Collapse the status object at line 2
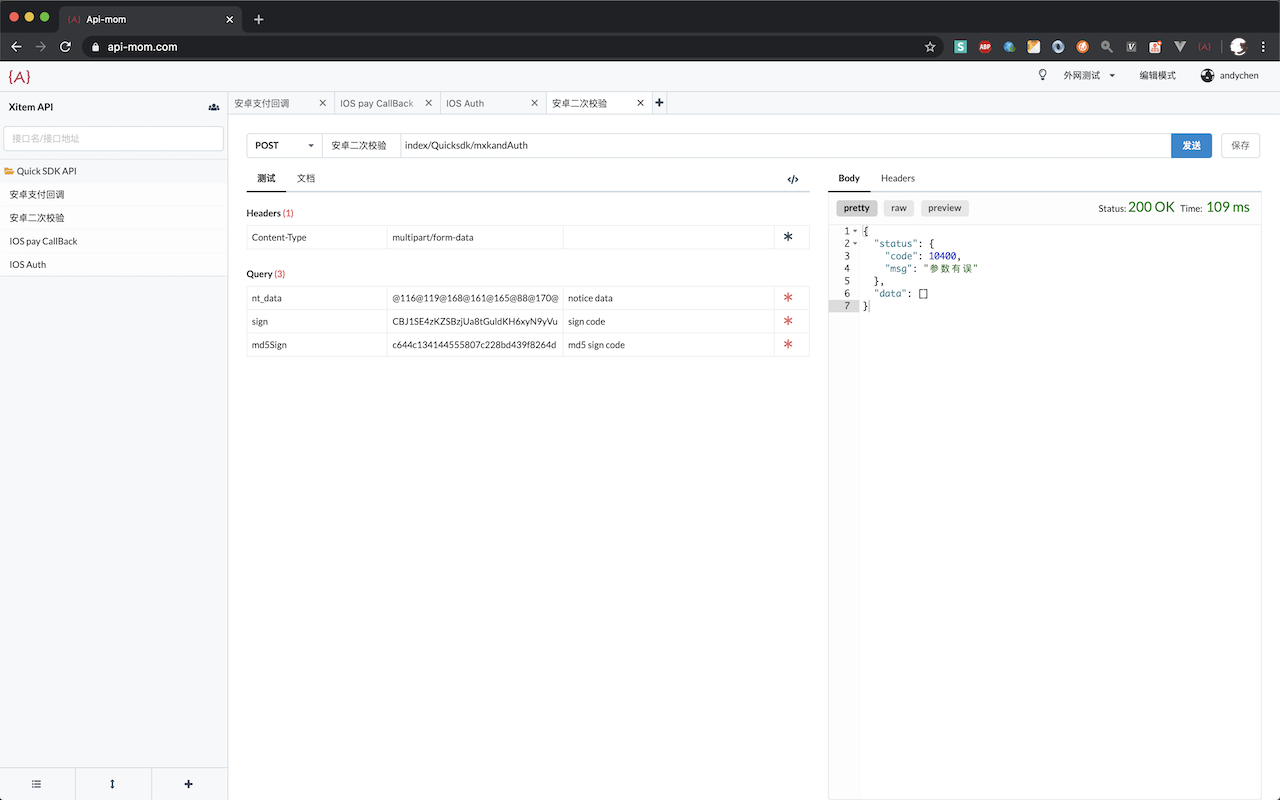Screen dimensions: 1280x800 [x=855, y=244]
